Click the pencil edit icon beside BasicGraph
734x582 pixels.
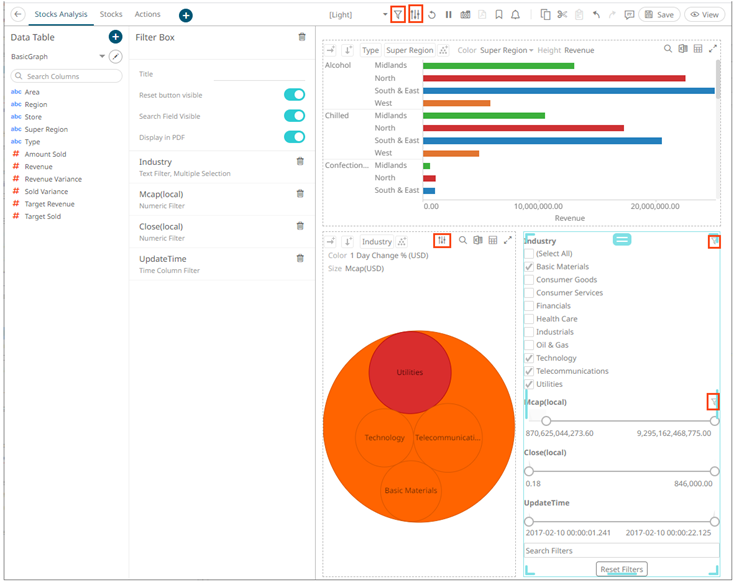[x=115, y=57]
